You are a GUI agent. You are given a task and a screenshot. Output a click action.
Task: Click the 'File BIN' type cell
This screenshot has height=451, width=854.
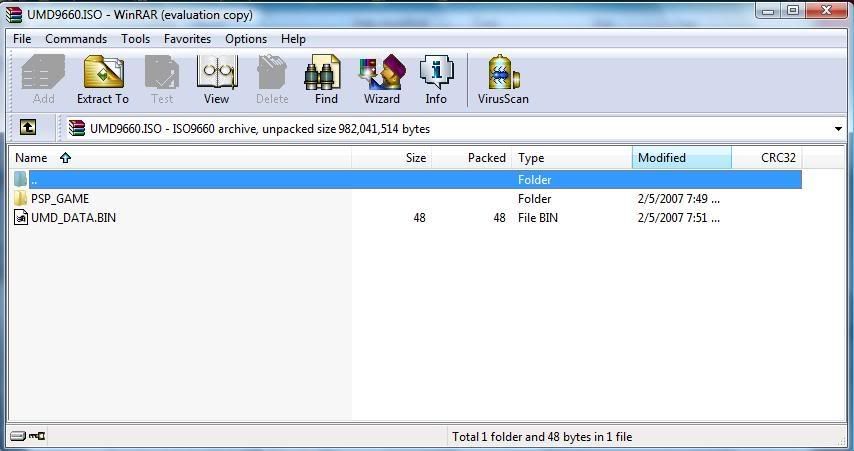538,218
